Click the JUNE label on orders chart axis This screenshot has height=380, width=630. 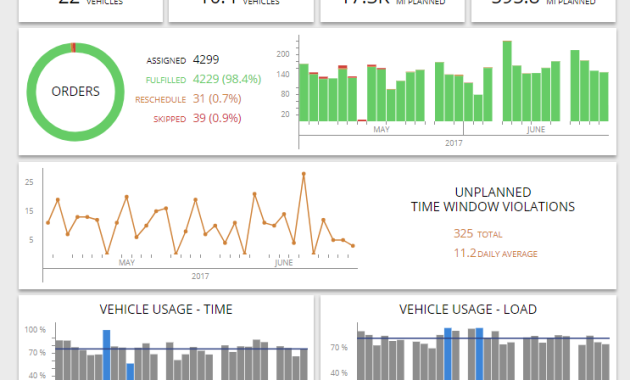[x=536, y=129]
